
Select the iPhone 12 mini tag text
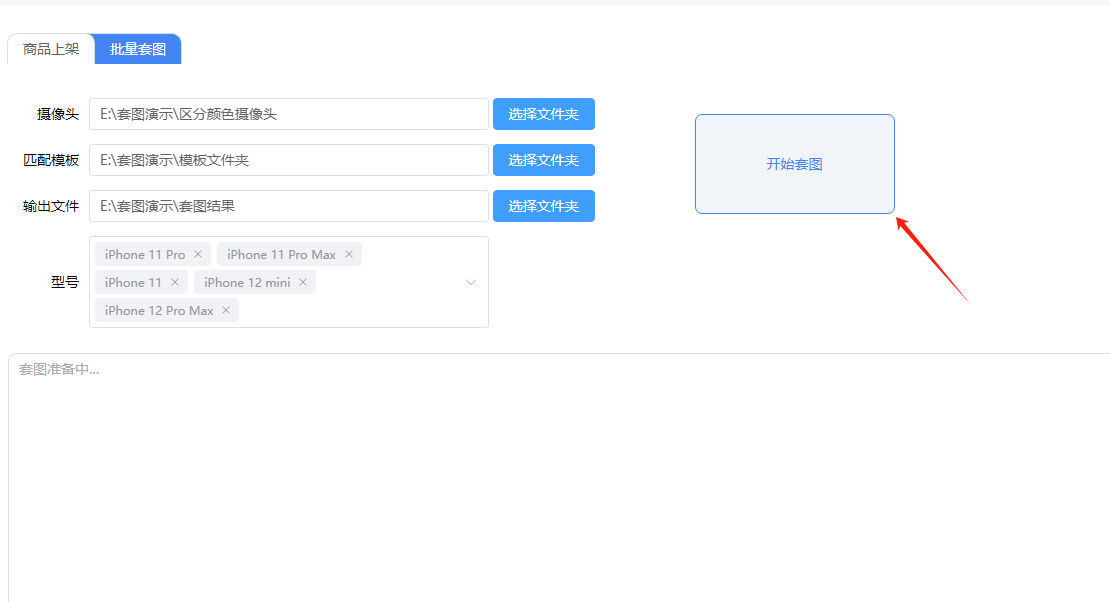247,283
